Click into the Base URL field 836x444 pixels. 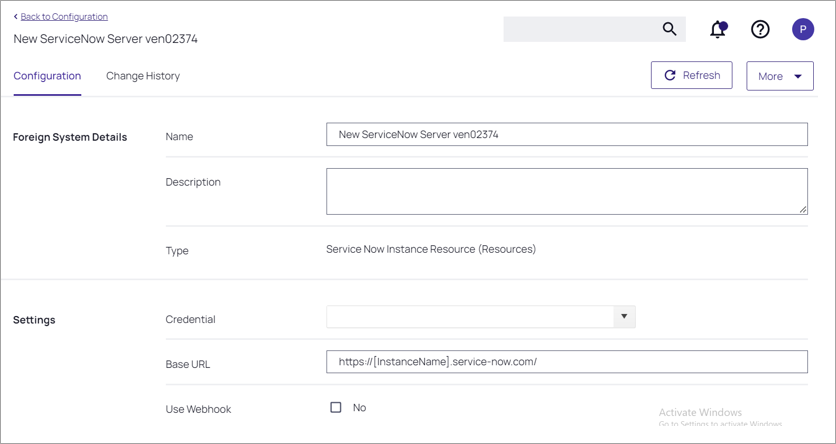coord(567,361)
